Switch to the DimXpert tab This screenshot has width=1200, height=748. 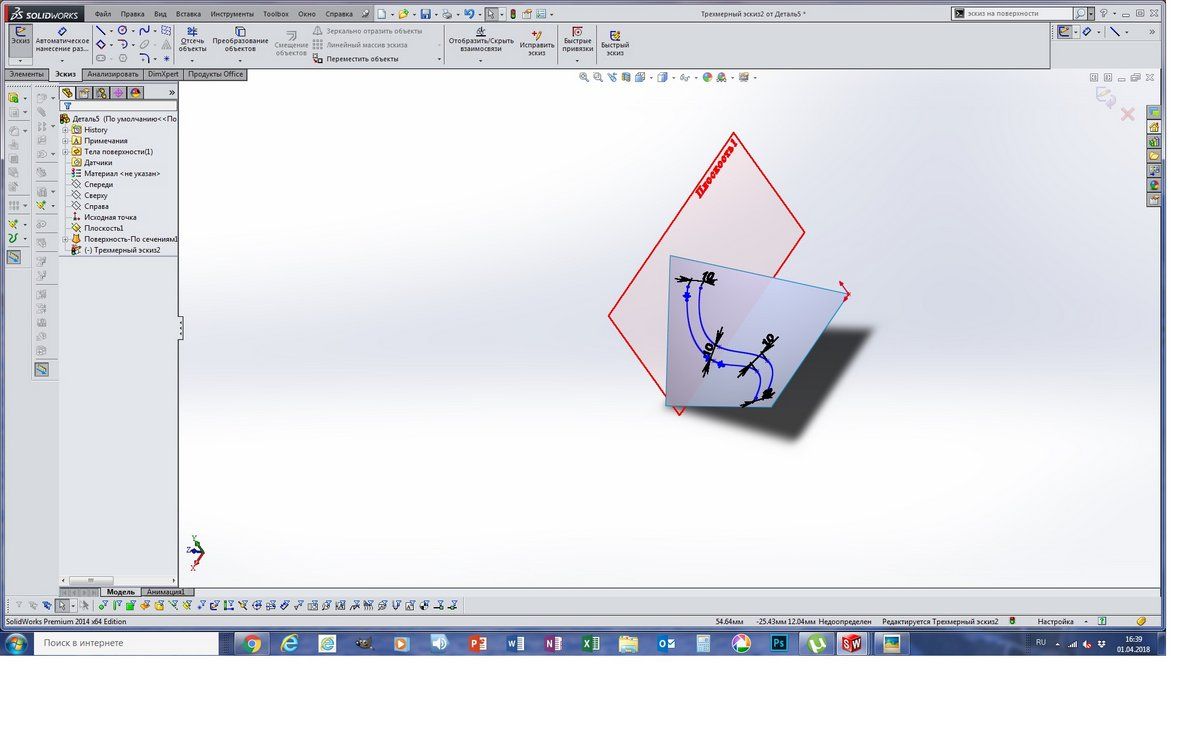(x=164, y=74)
